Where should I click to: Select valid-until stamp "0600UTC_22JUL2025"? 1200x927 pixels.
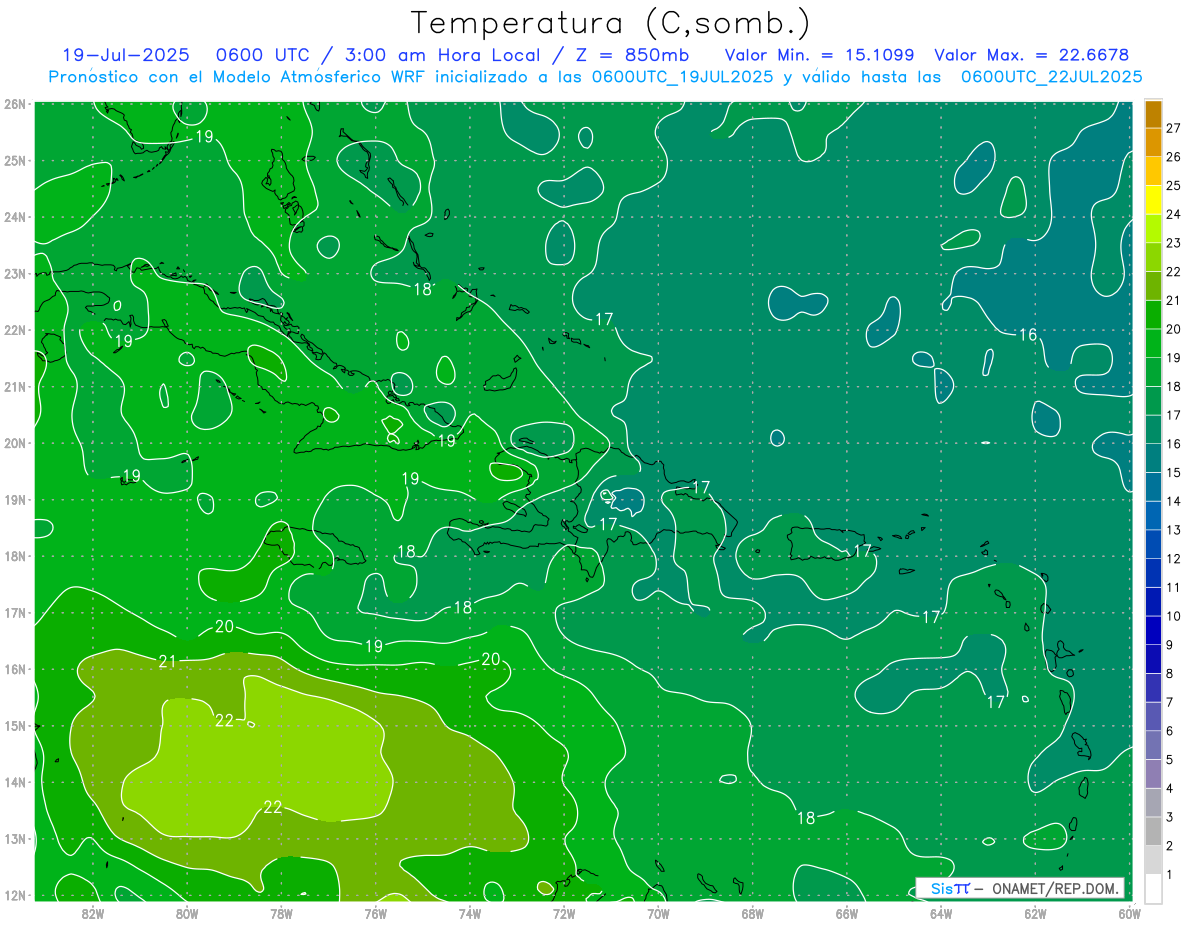1051,76
